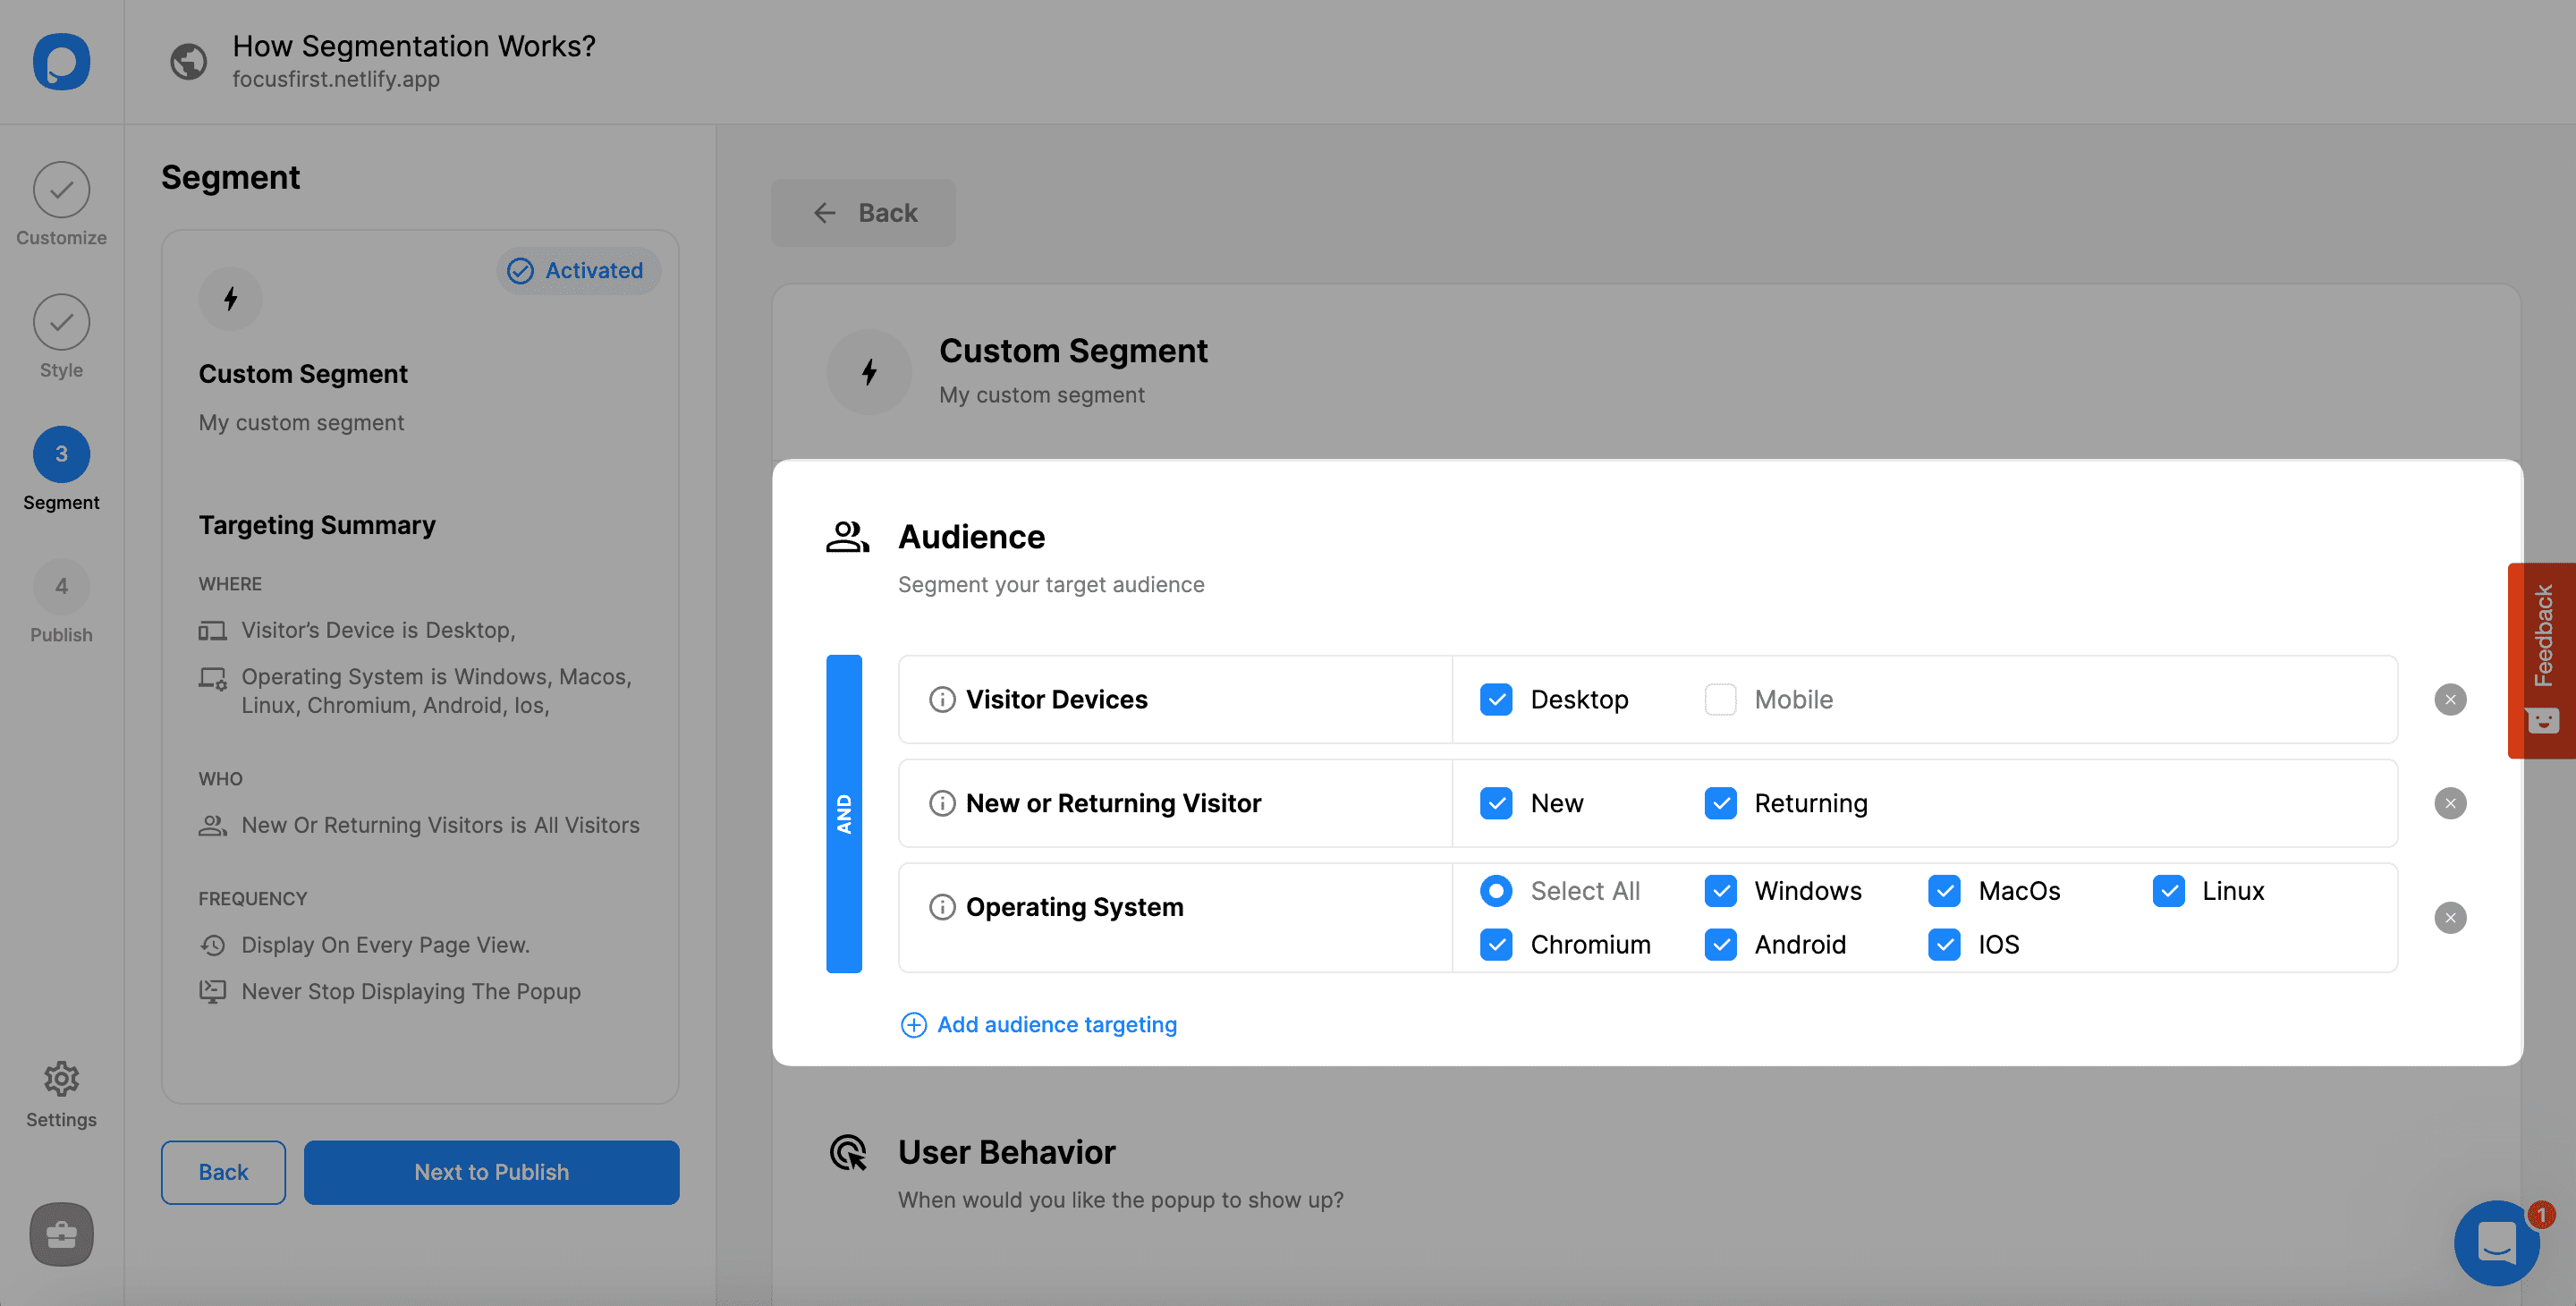The image size is (2576, 1306).
Task: Open the Publish step icon
Action: 60,586
